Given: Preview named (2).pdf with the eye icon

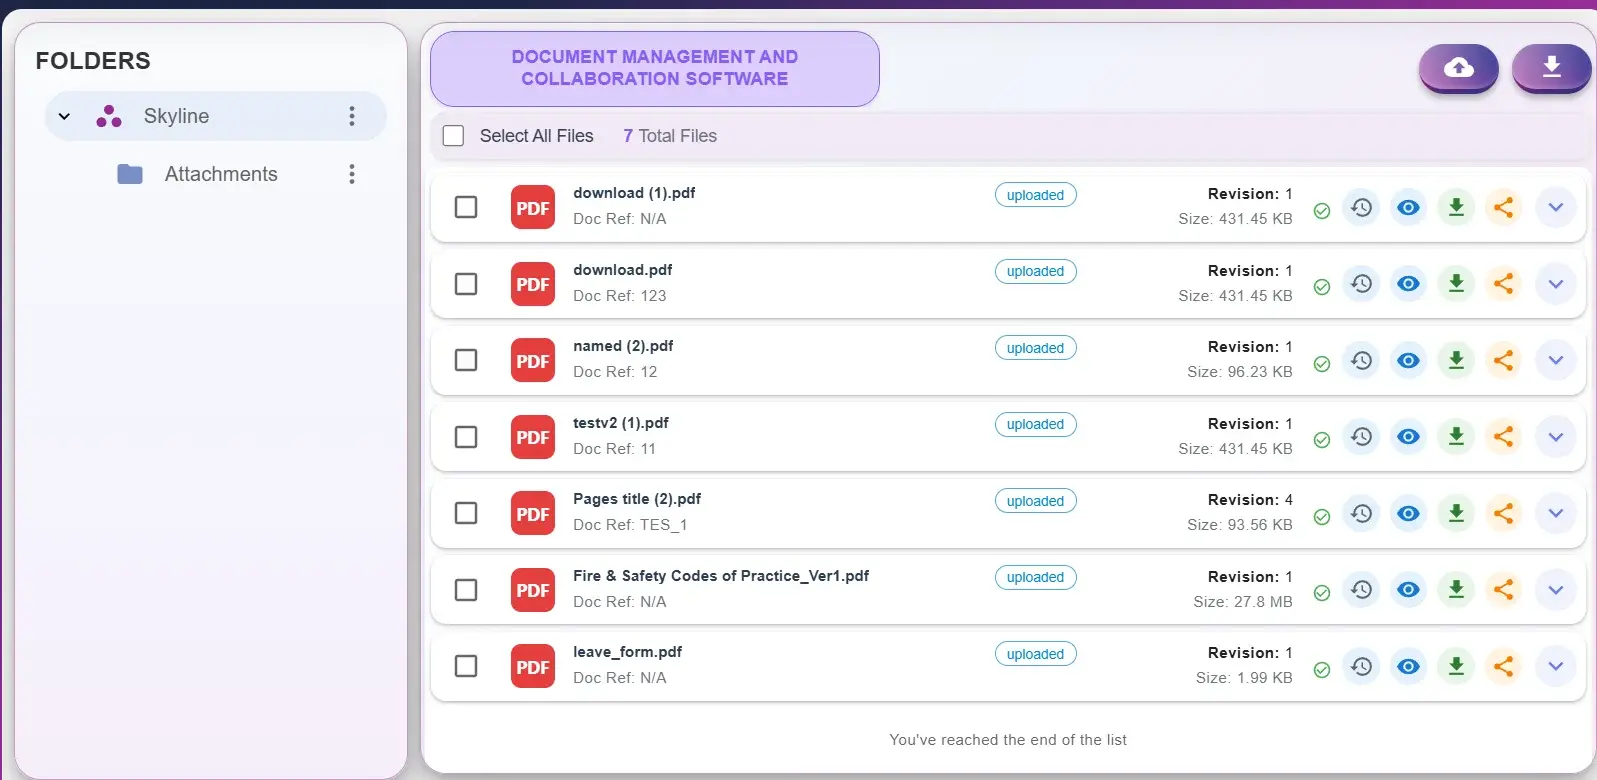Looking at the screenshot, I should [1408, 360].
